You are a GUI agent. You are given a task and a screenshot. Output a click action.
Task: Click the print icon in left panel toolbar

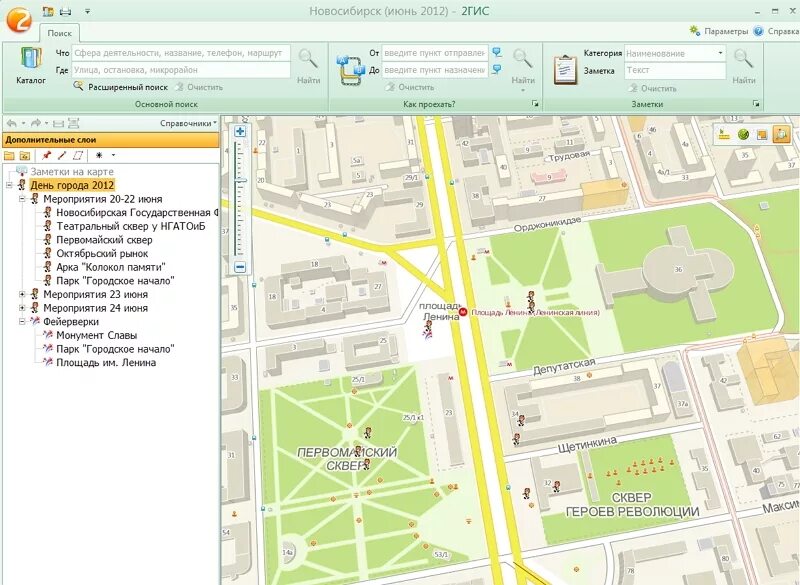pos(58,123)
